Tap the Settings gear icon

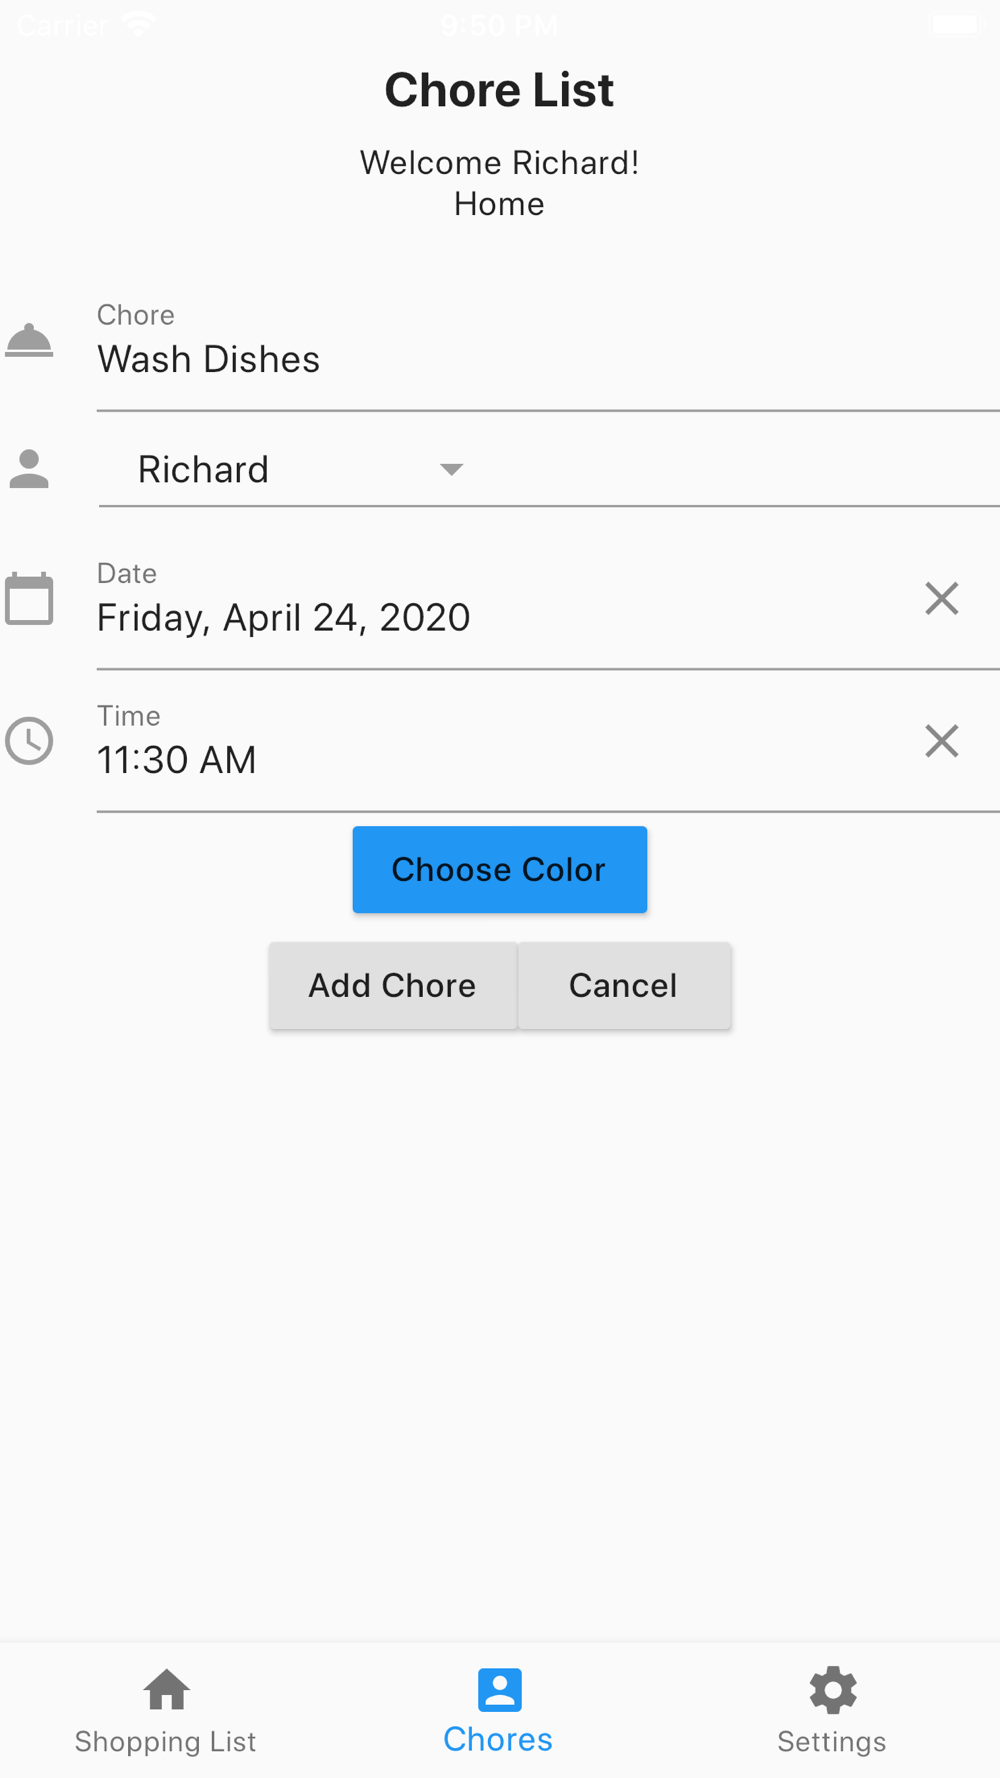tap(833, 1690)
